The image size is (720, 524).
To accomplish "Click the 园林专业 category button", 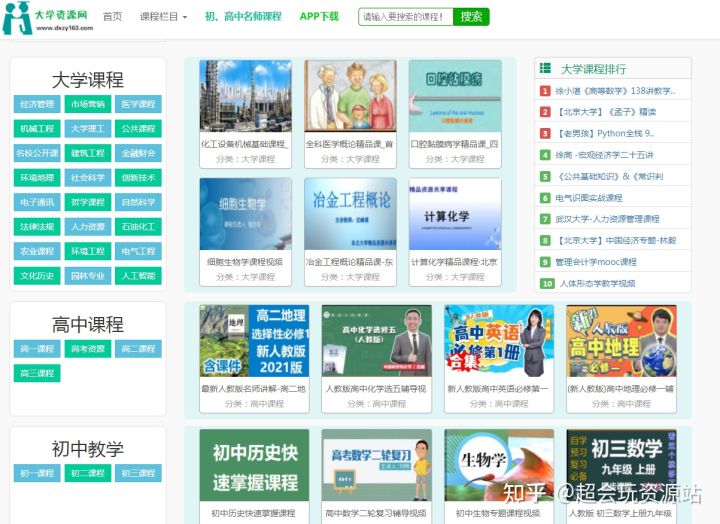I will (88, 276).
